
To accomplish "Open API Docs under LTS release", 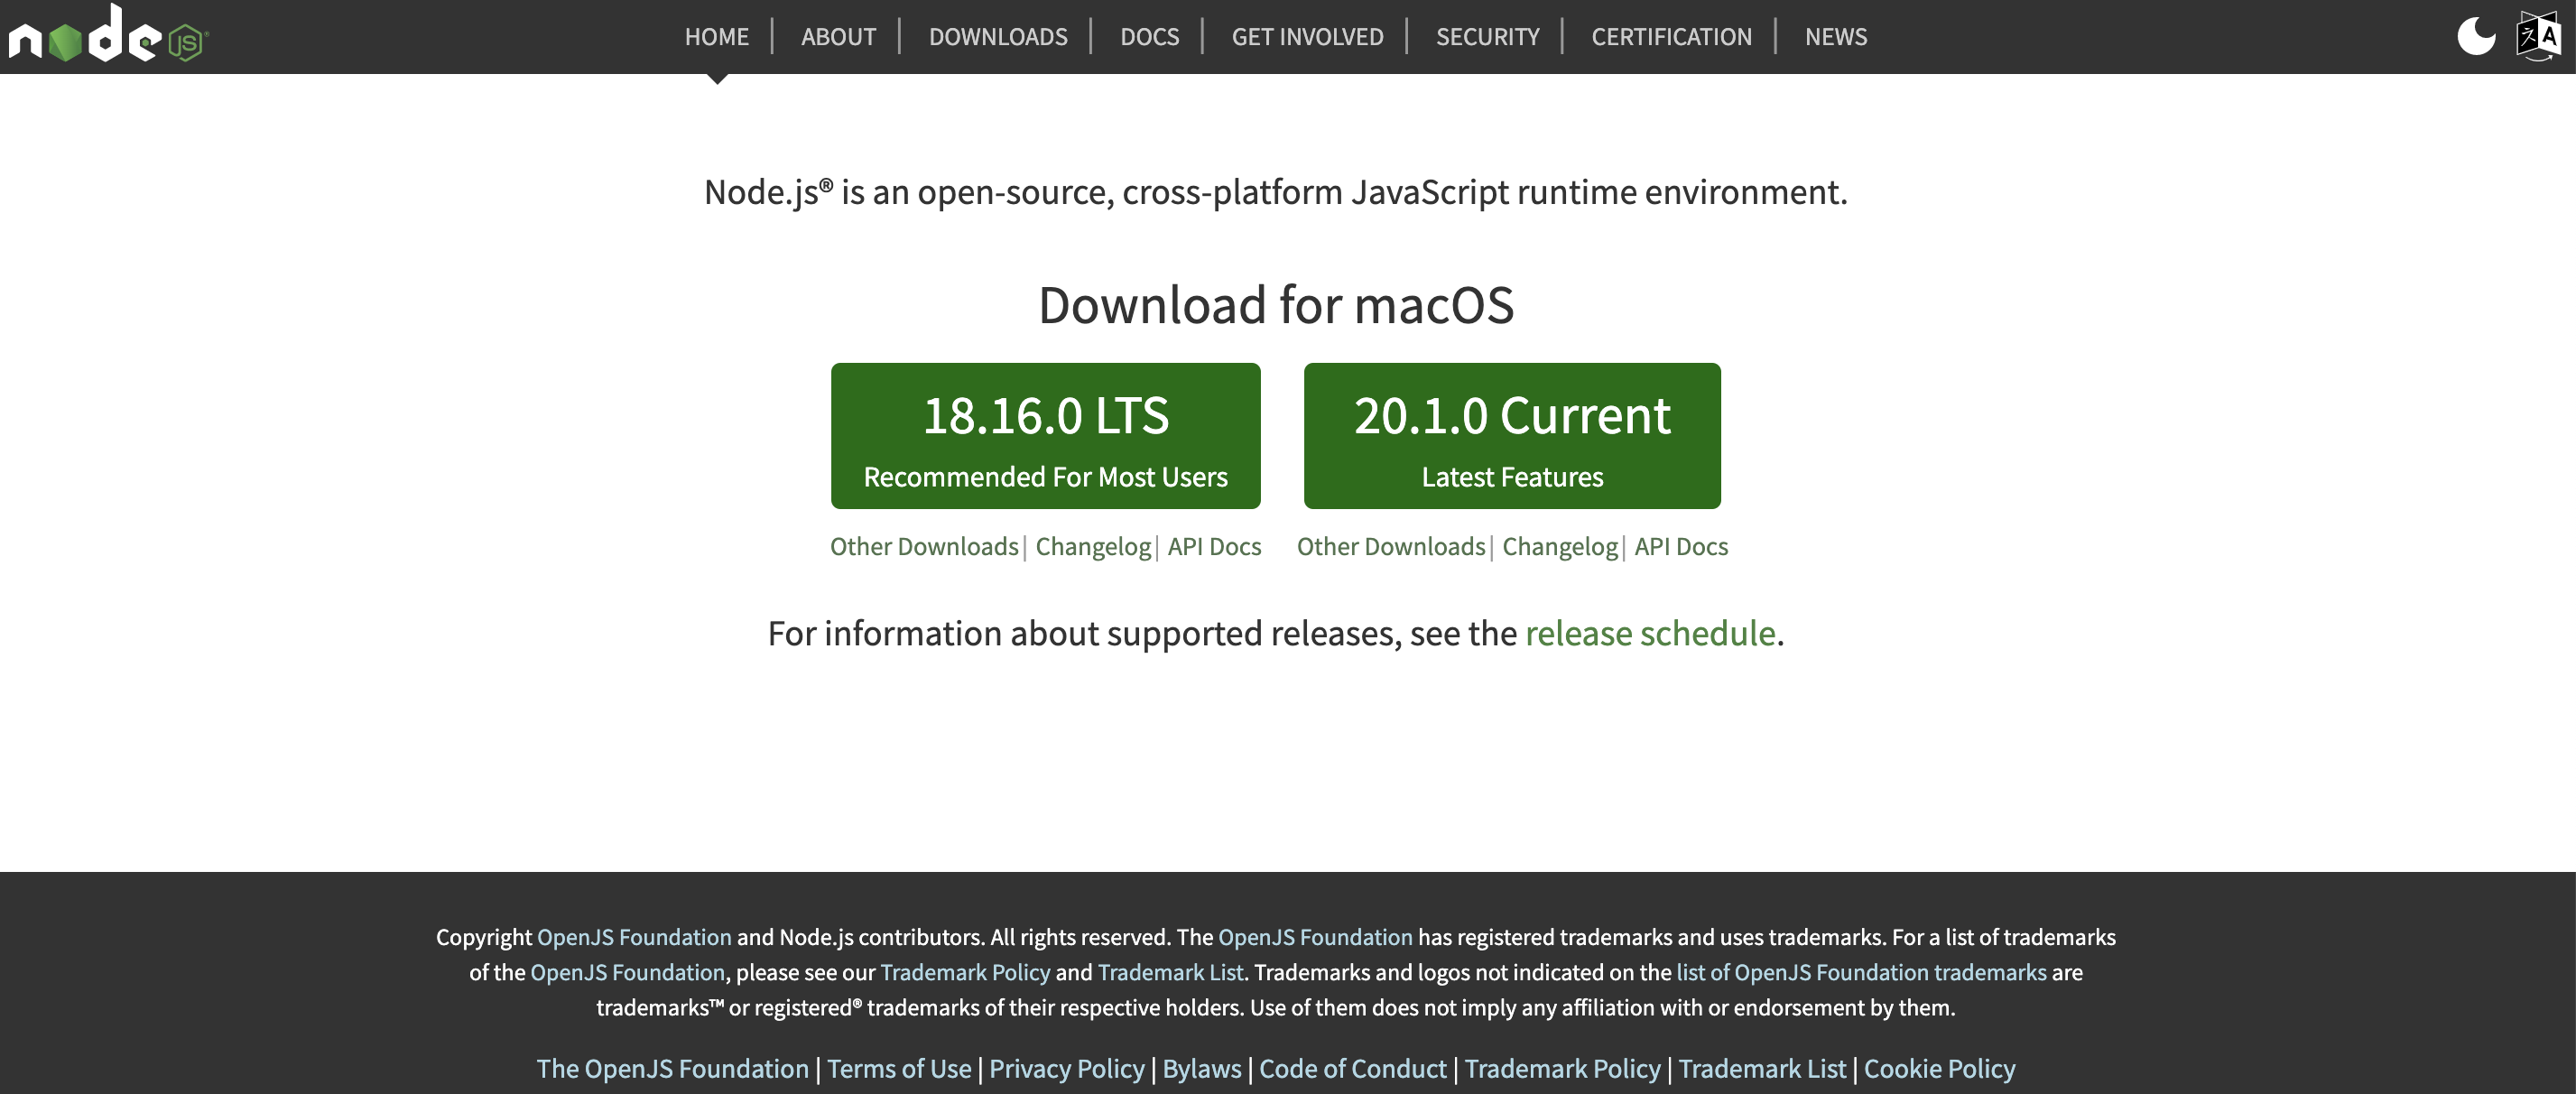I will (x=1214, y=546).
